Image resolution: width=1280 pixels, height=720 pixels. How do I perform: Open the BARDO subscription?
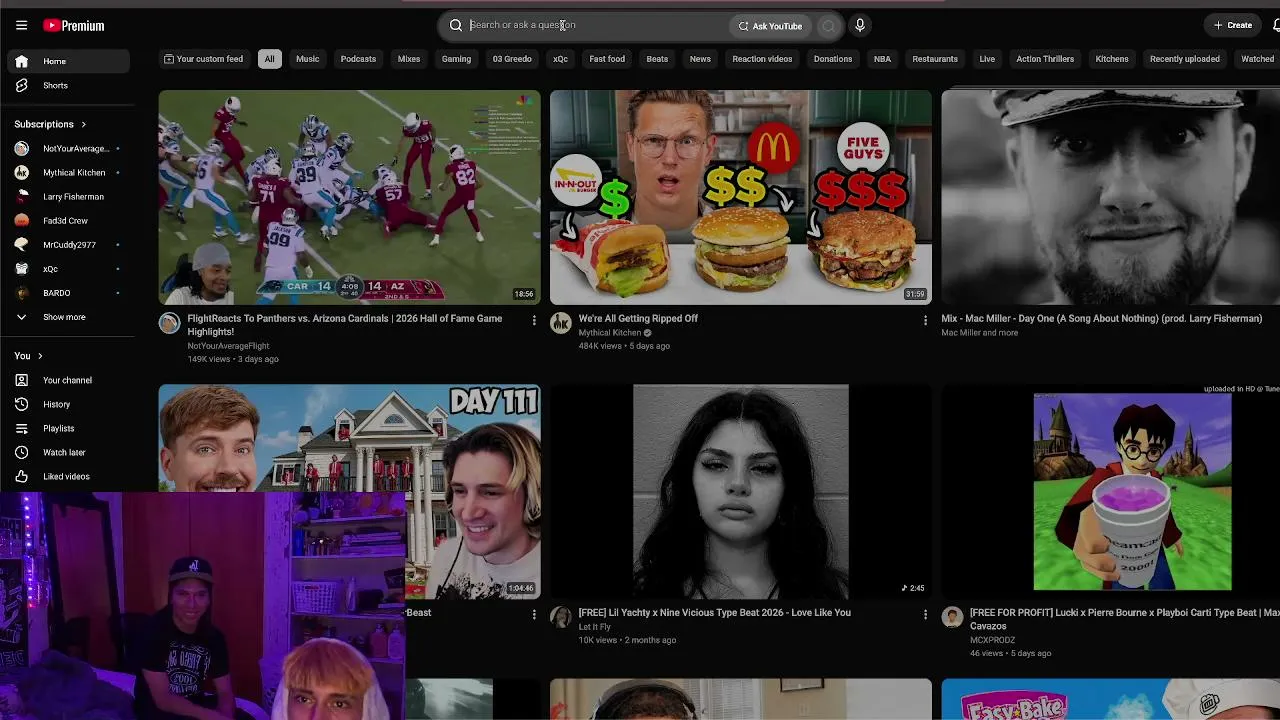68,292
